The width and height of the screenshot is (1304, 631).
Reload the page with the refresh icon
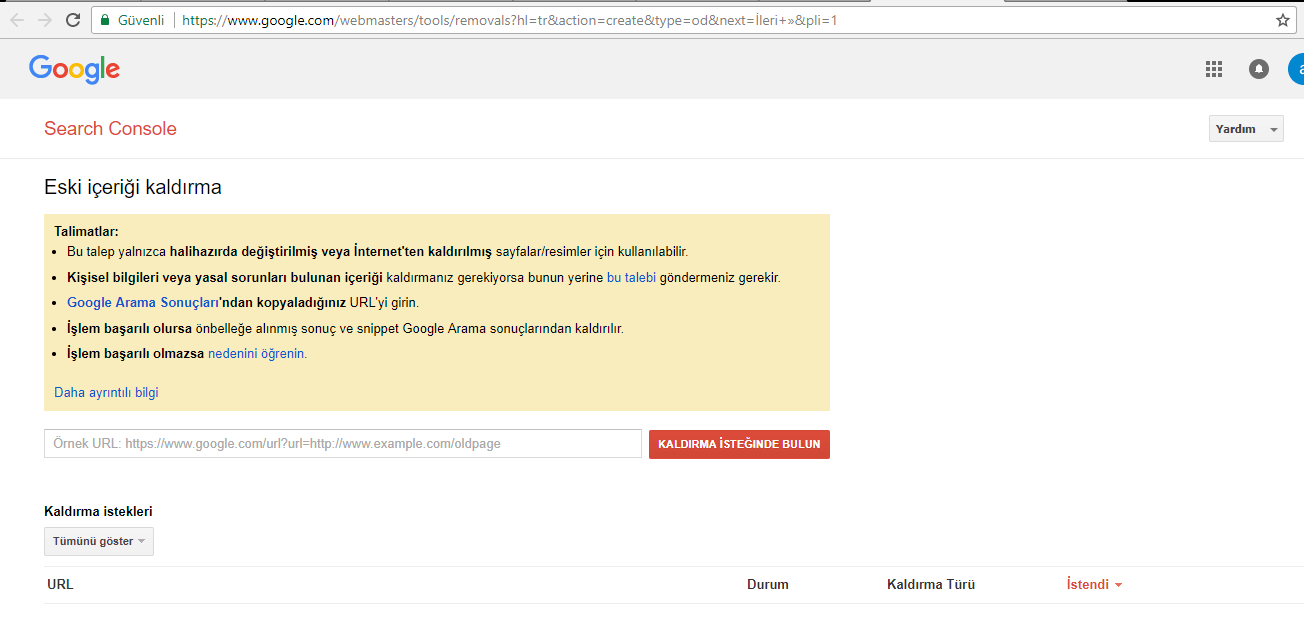point(73,20)
